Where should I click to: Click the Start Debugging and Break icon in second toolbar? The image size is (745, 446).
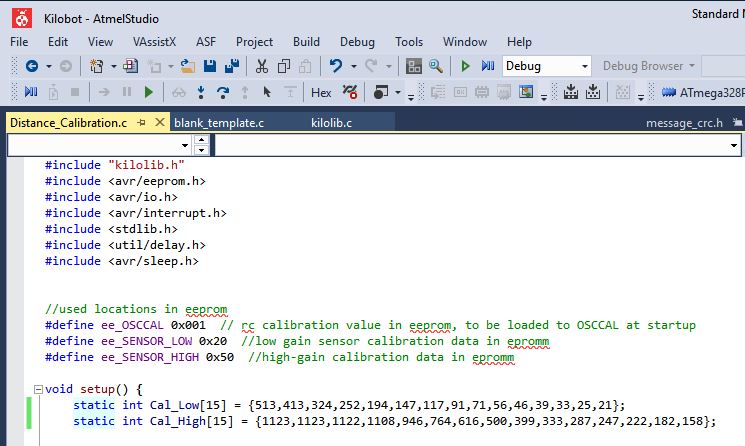click(31, 92)
